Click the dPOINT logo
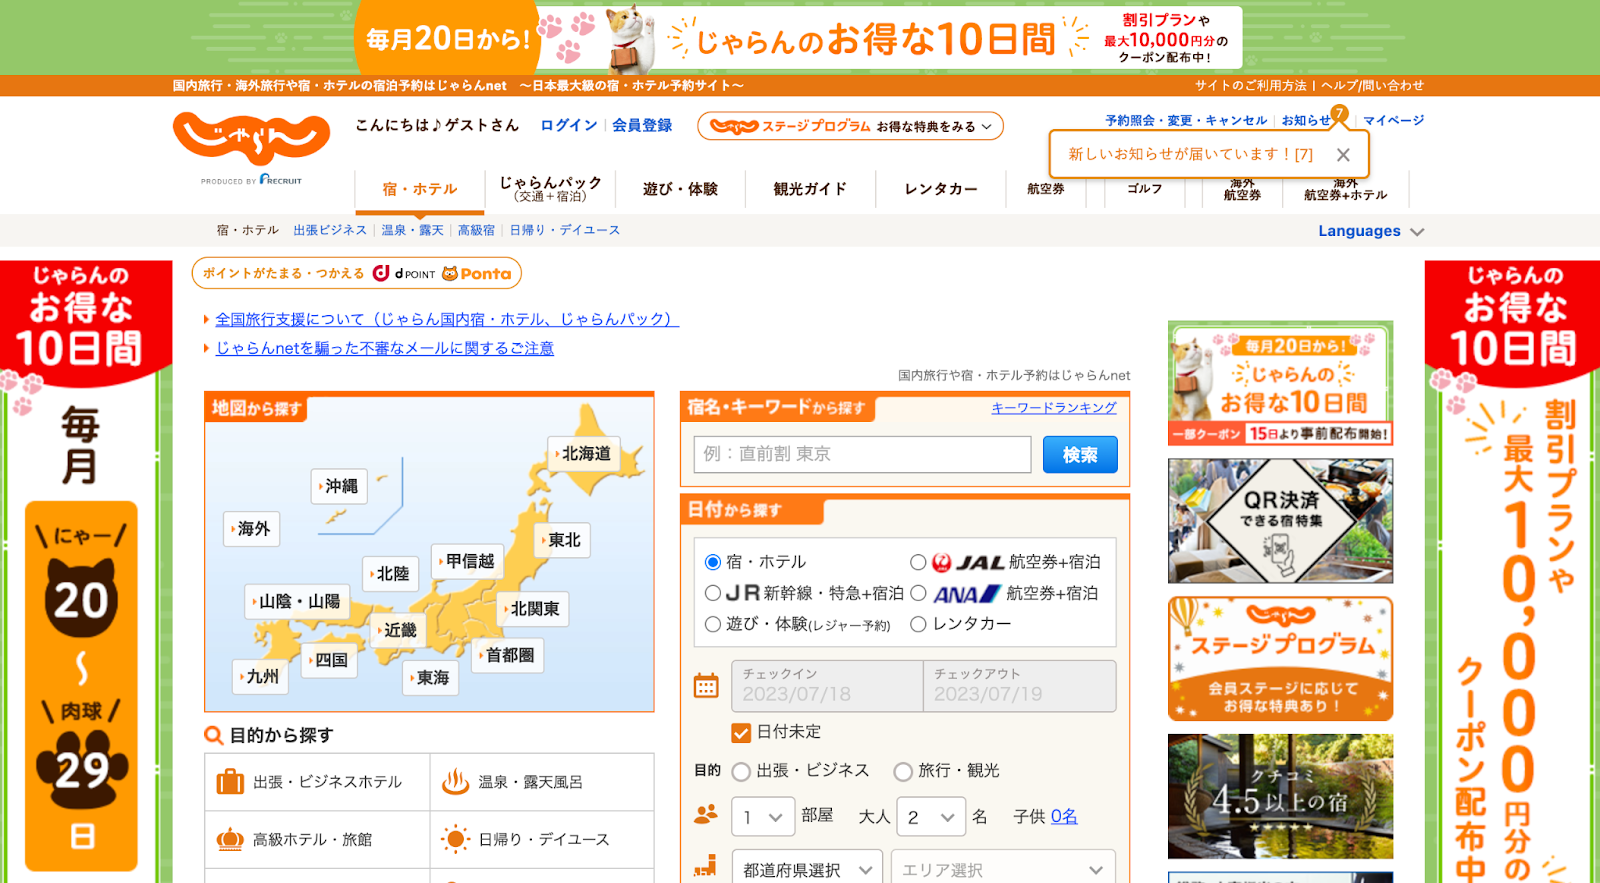This screenshot has height=883, width=1600. click(x=404, y=273)
